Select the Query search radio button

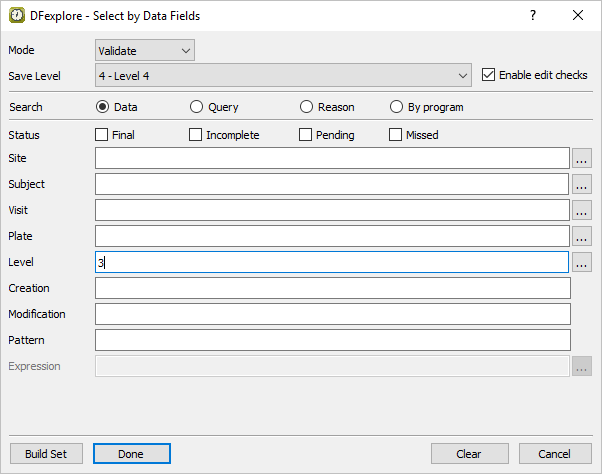(196, 107)
